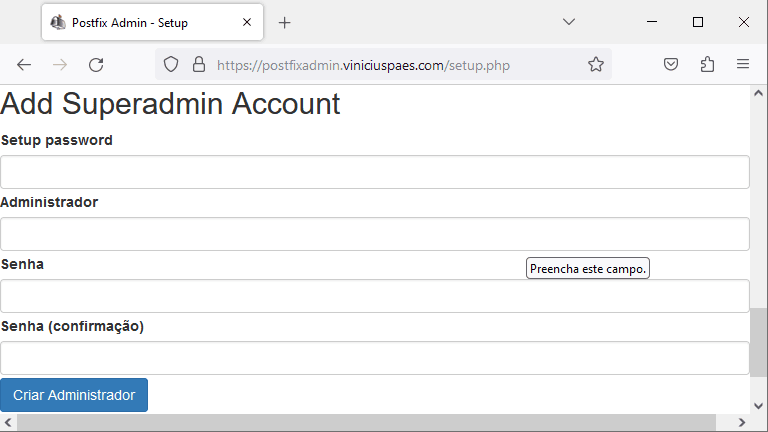Focus the Senha (confirmação) field
The width and height of the screenshot is (768, 432).
[x=375, y=358]
